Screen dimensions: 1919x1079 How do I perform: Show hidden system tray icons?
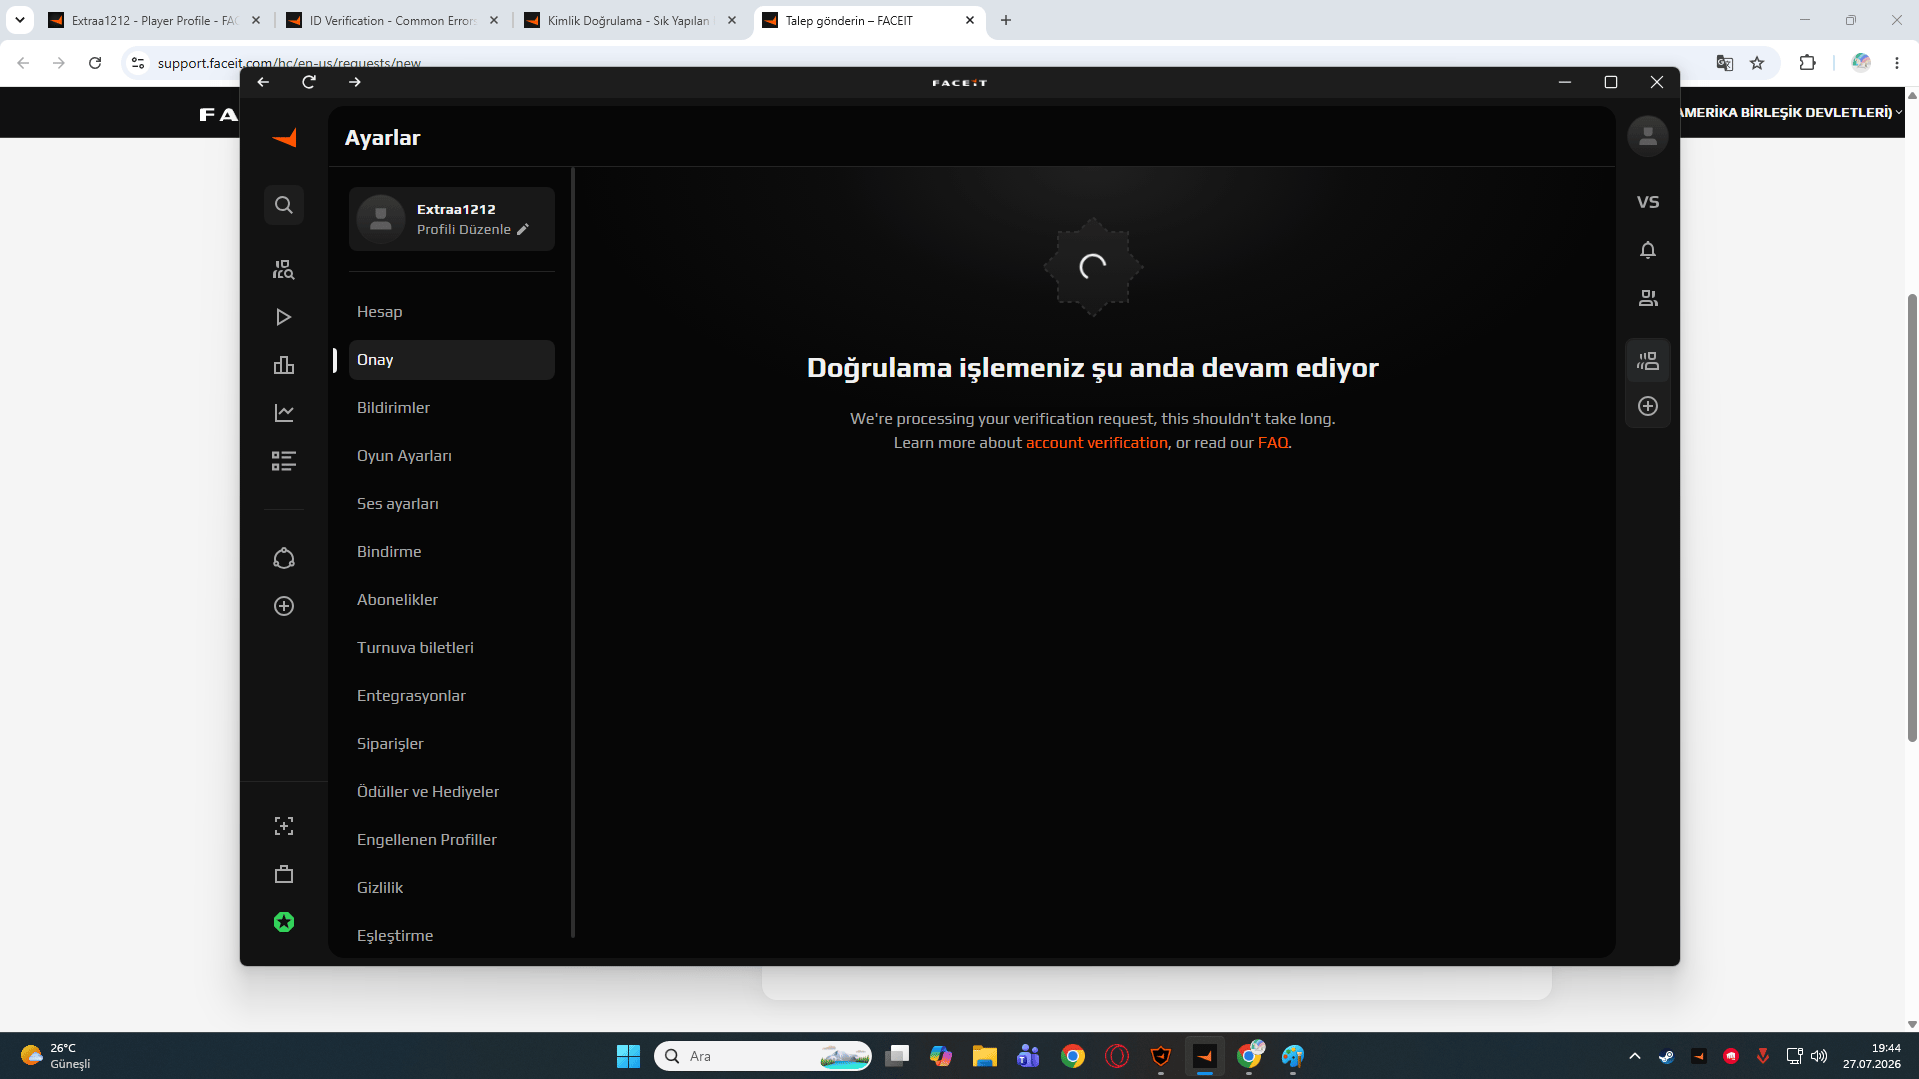point(1635,1056)
